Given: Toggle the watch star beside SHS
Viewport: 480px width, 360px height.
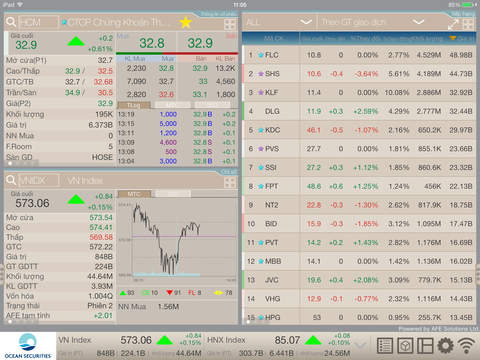Looking at the screenshot, I should click(x=261, y=74).
